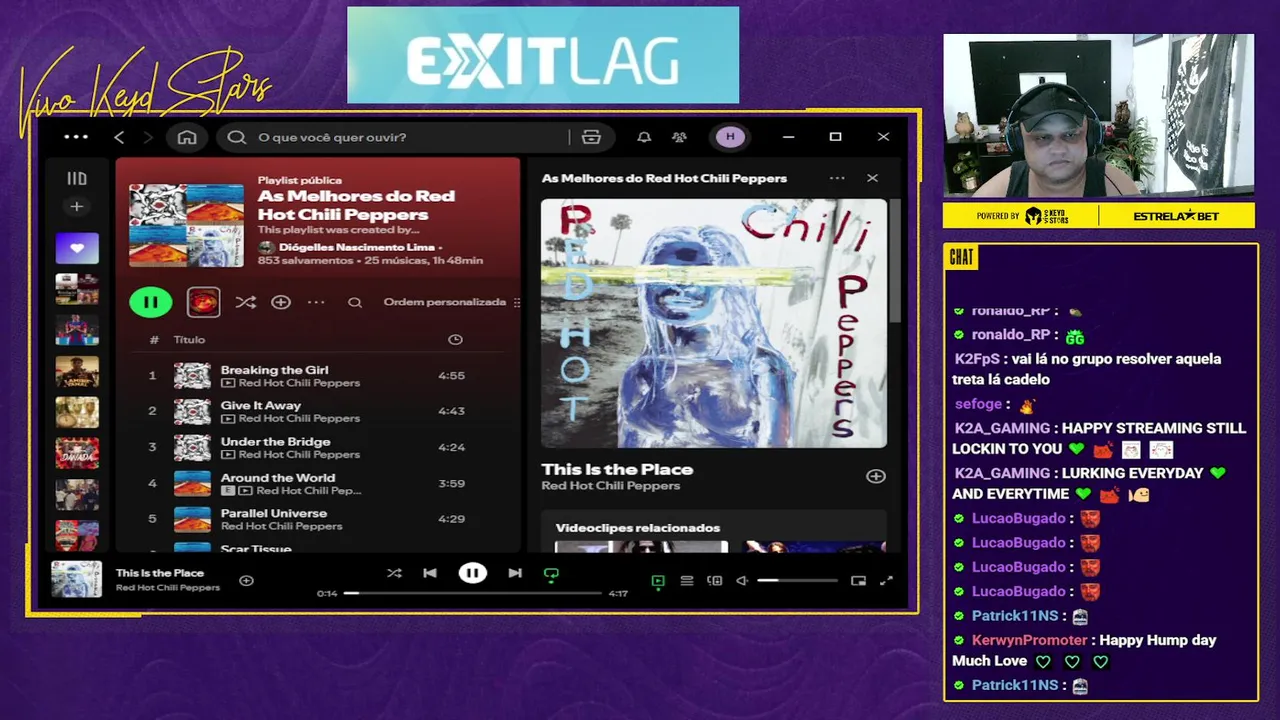This screenshot has width=1280, height=720.
Task: Open Red Hot Chili Peppers artist in panel
Action: pos(610,486)
